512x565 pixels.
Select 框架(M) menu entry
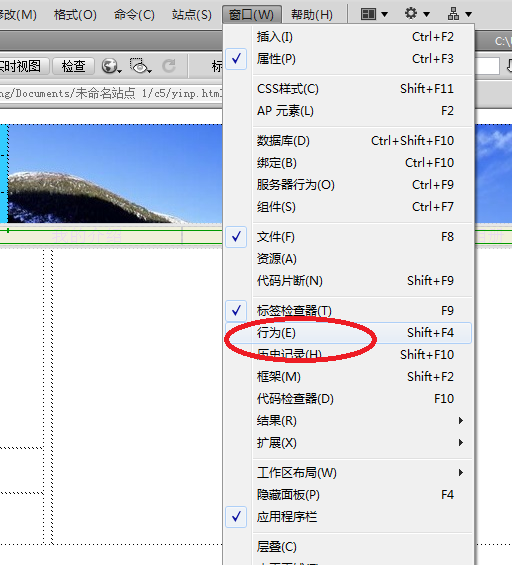[348, 377]
